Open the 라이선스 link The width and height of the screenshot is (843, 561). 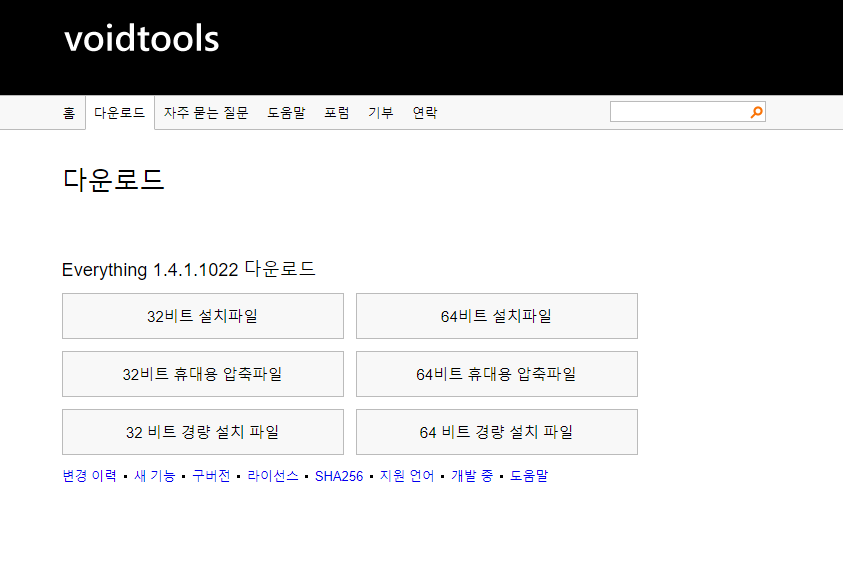tap(273, 476)
